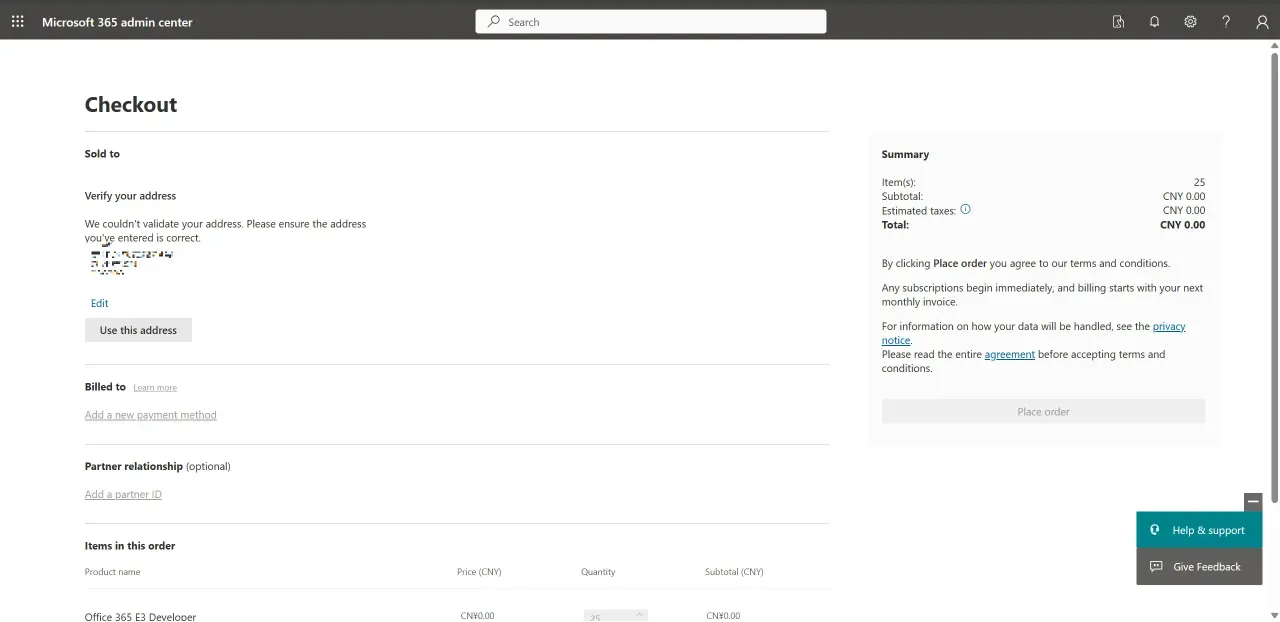Click the scrollbar down arrow
The width and height of the screenshot is (1280, 622).
point(1272,615)
